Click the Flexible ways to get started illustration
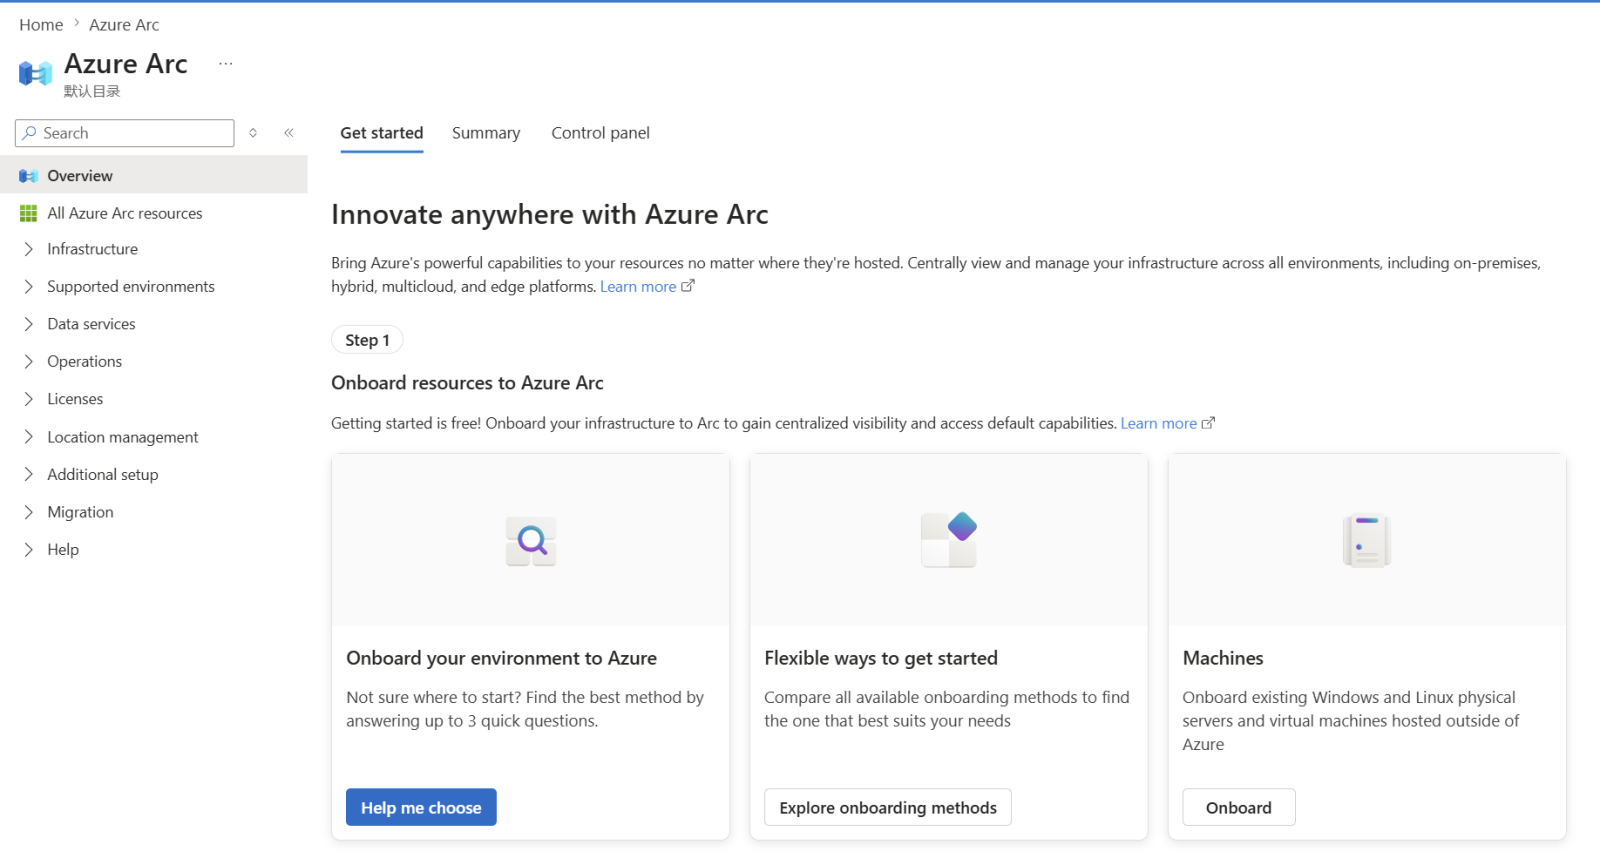This screenshot has height=865, width=1600. [x=948, y=539]
